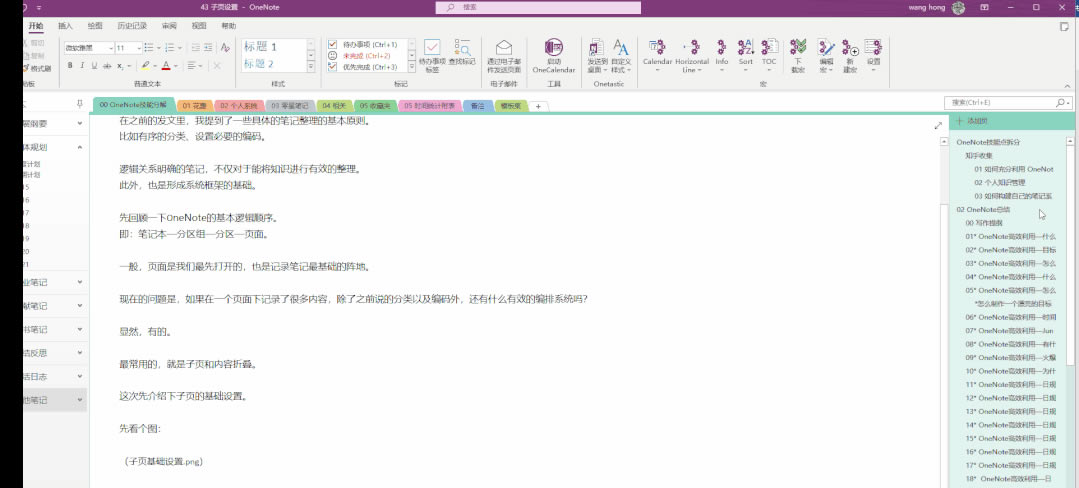
Task: Insert a numbered list
Action: pyautogui.click(x=171, y=47)
